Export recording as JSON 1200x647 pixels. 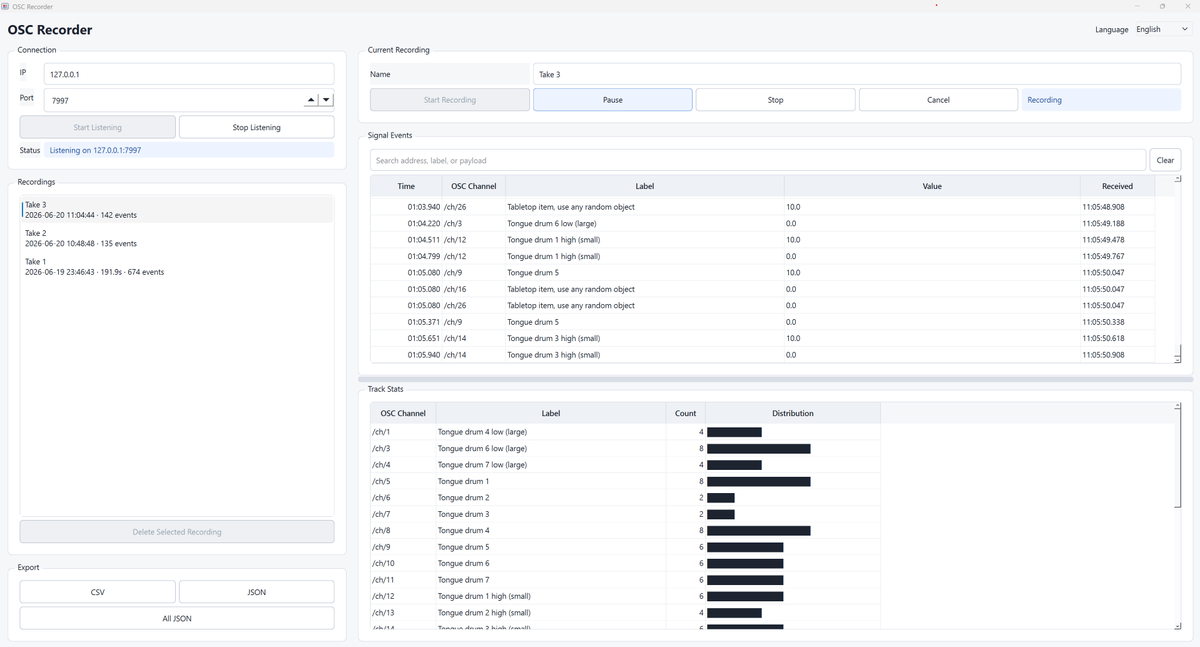pyautogui.click(x=257, y=592)
